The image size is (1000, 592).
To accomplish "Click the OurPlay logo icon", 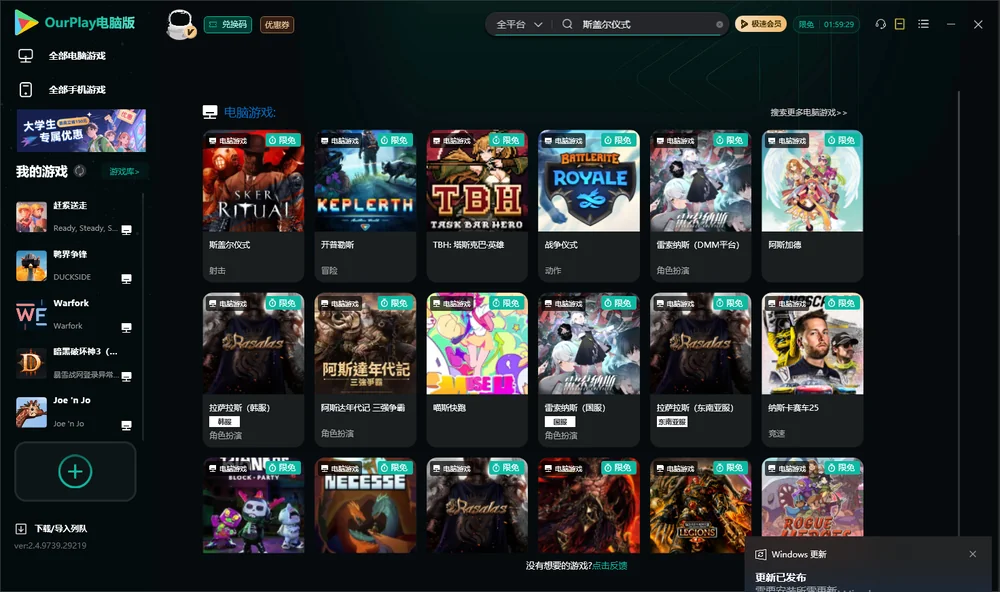I will [x=26, y=22].
